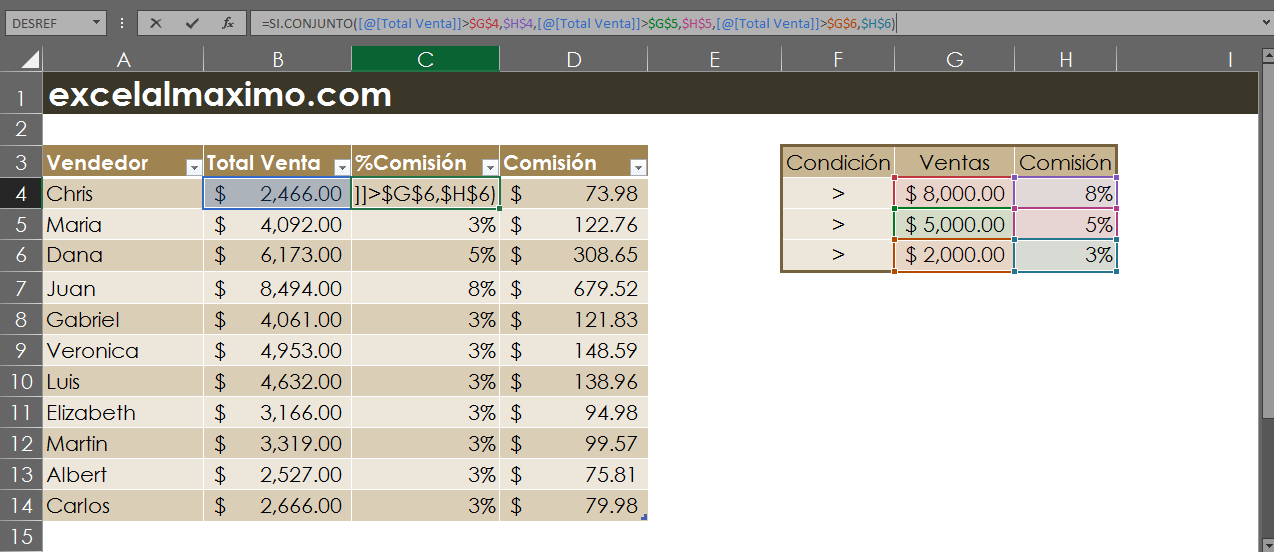Open the Total Venta filter dropdown
The height and width of the screenshot is (552, 1274).
click(x=342, y=168)
